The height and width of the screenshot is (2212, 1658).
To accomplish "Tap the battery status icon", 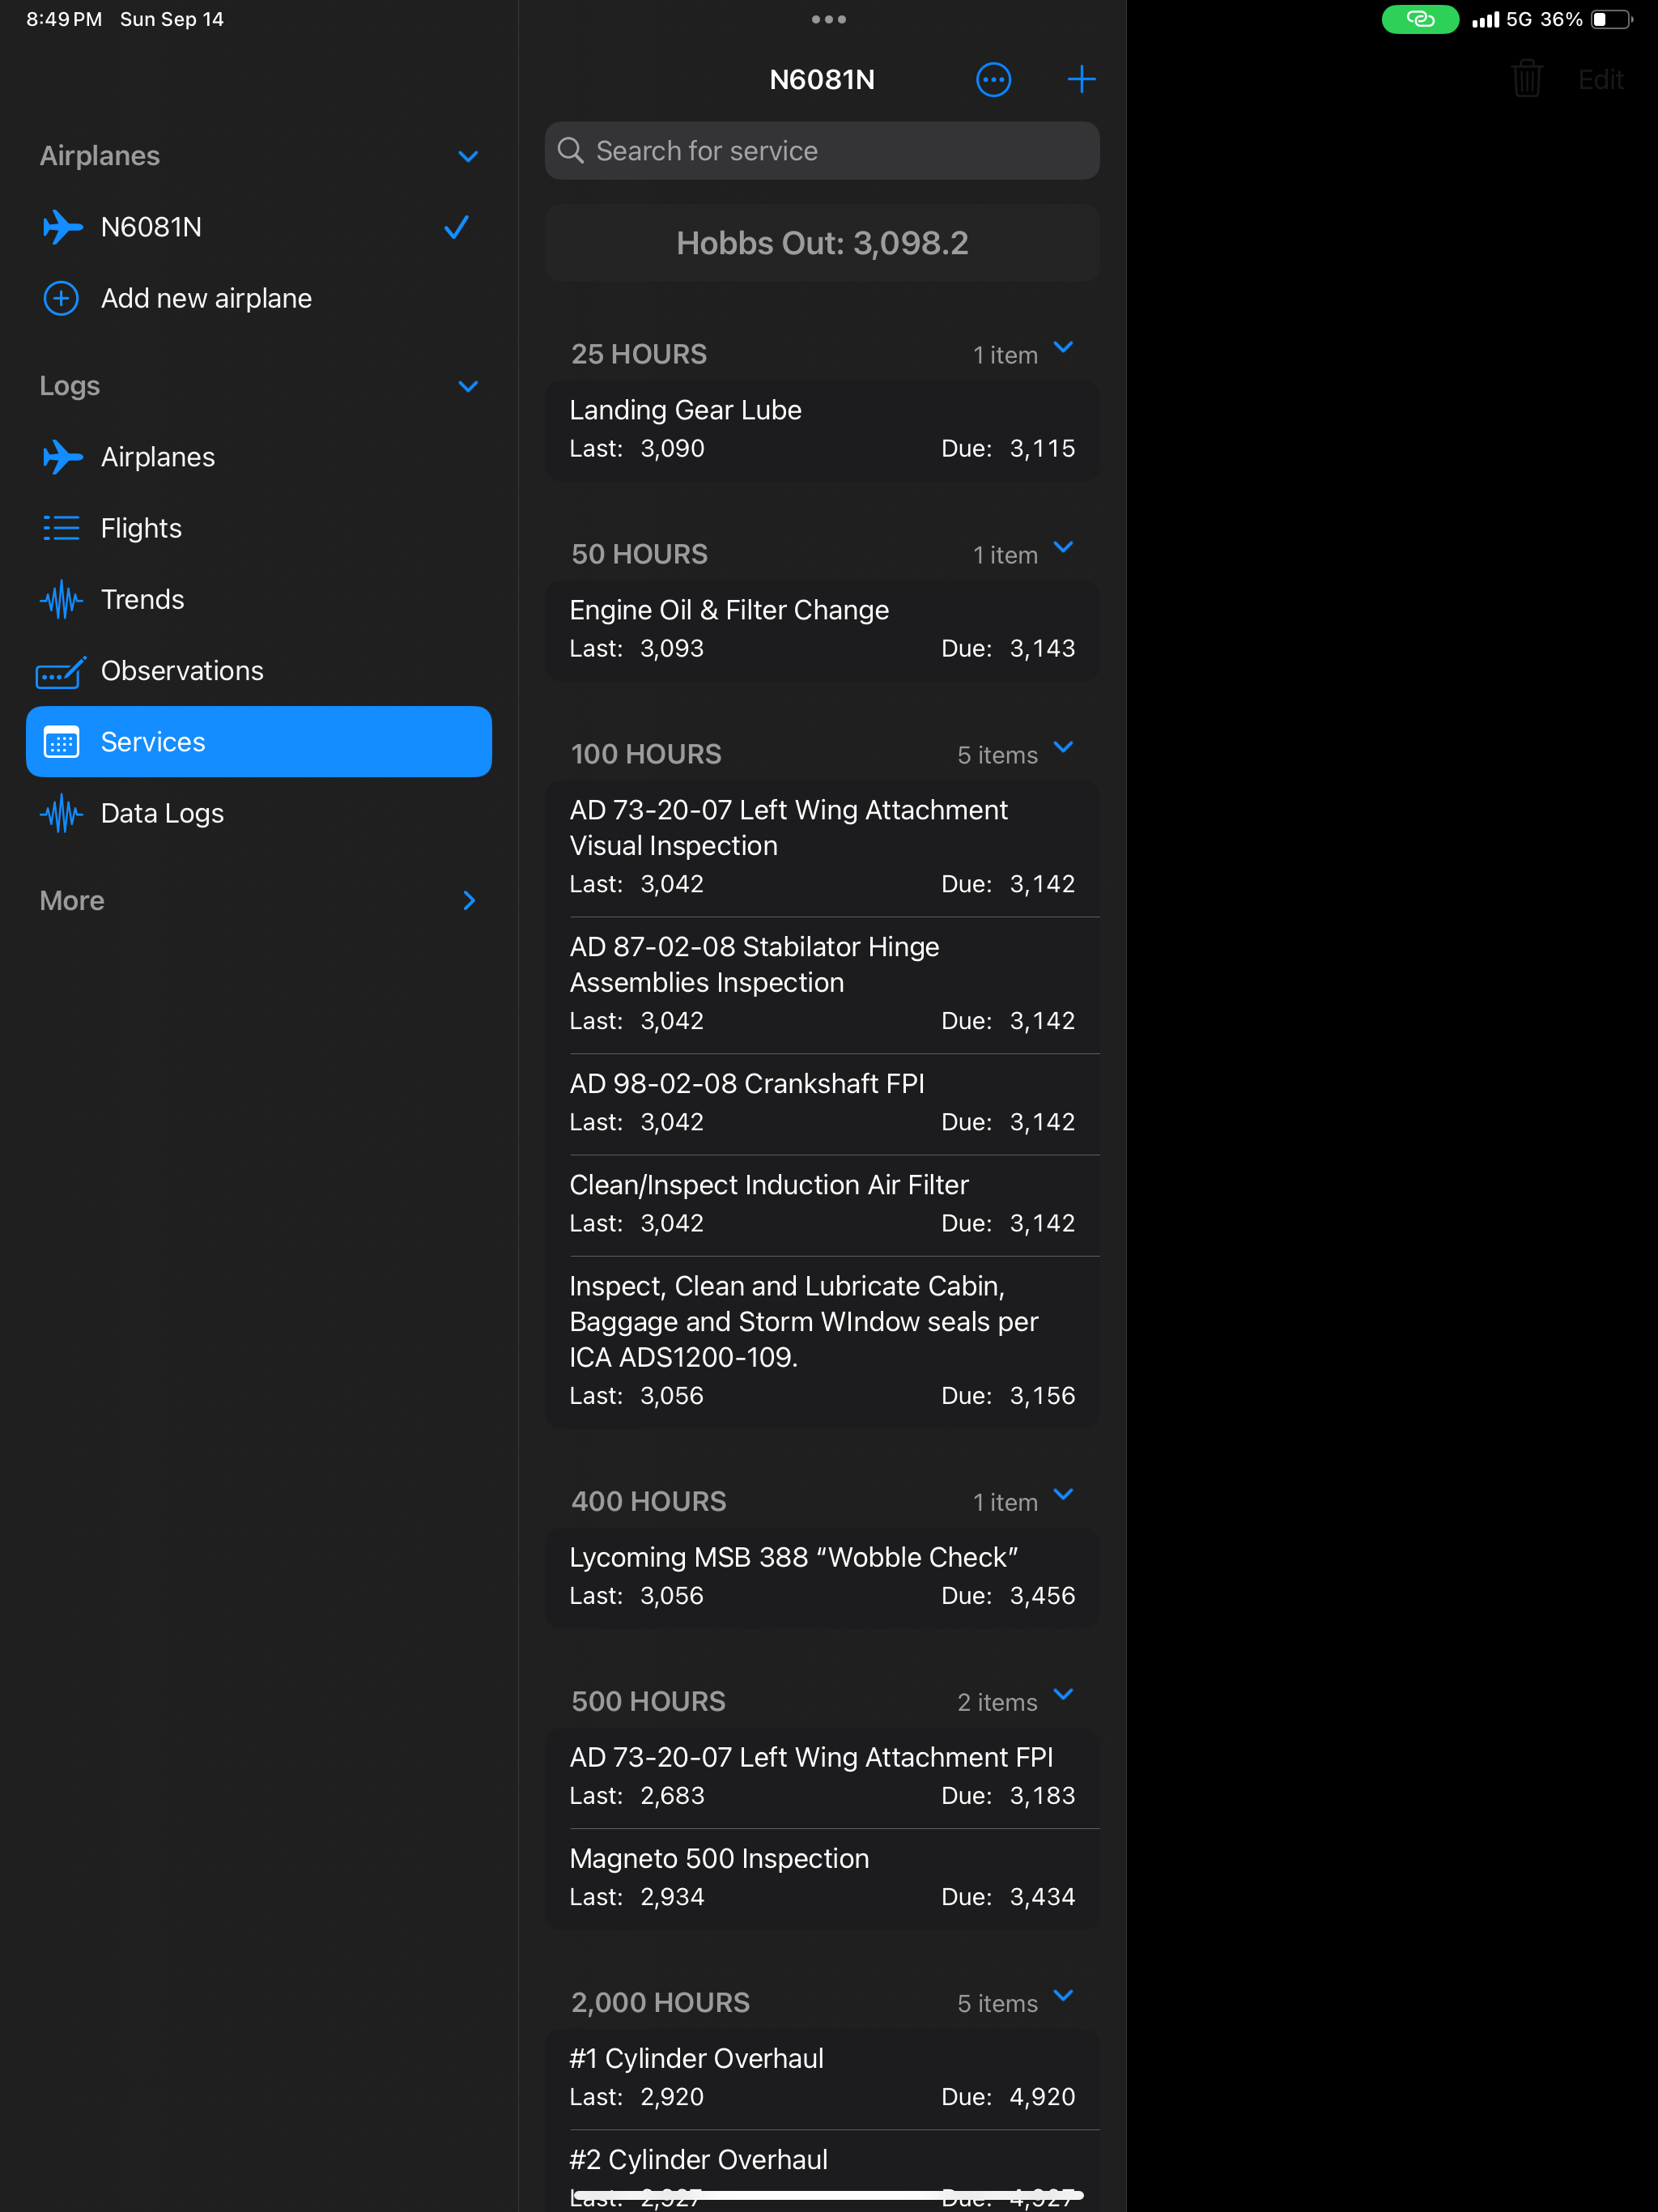I will (1611, 19).
